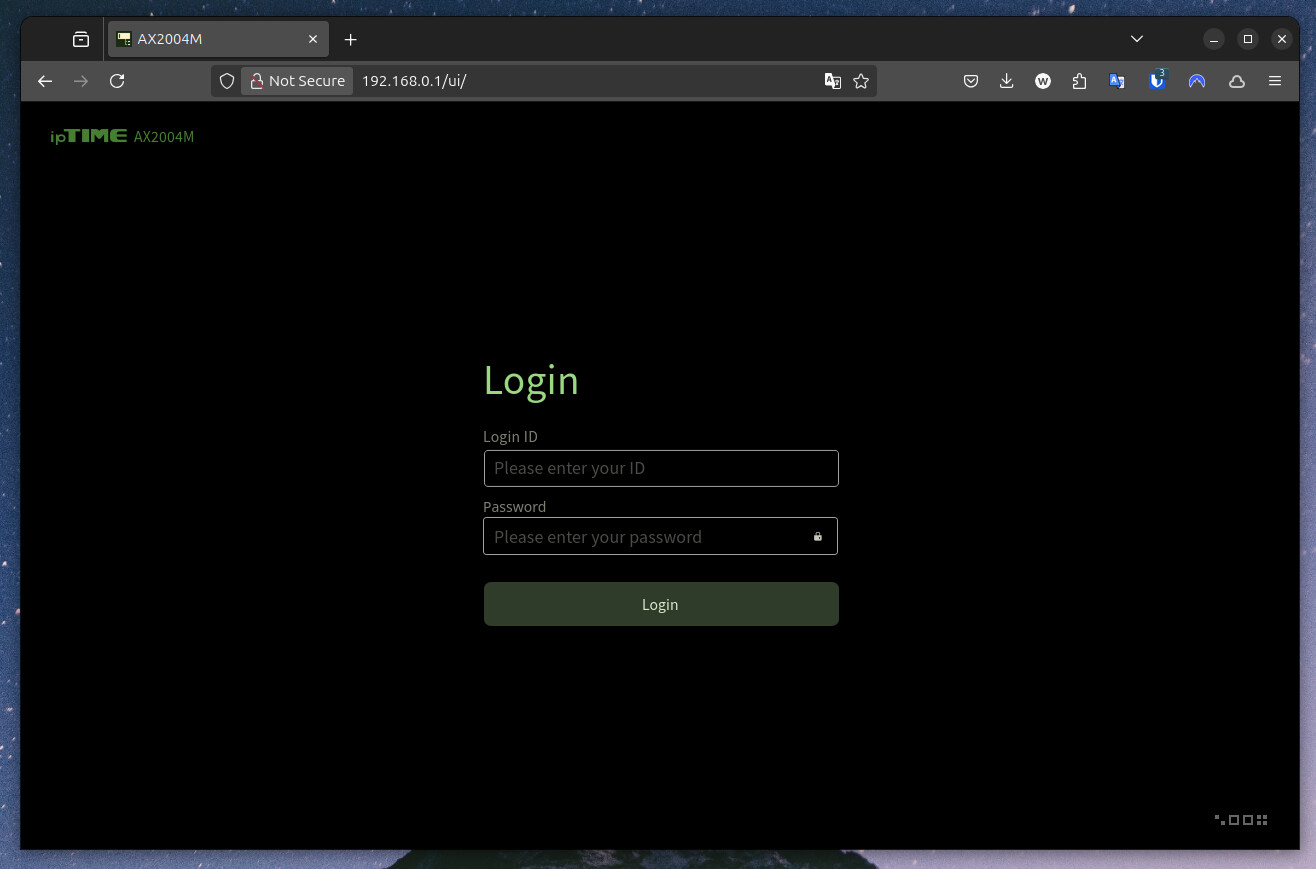Image resolution: width=1316 pixels, height=869 pixels.
Task: Go back using the back arrow
Action: tap(45, 81)
